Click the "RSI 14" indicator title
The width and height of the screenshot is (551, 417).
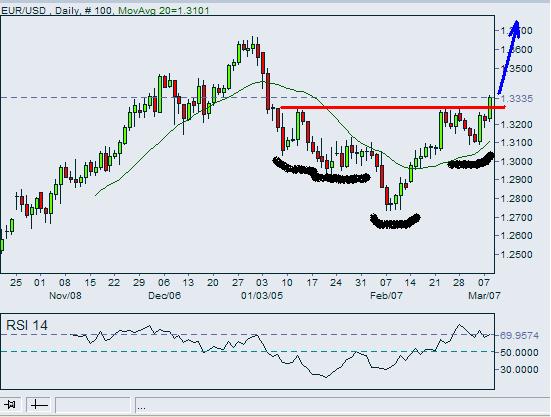click(x=27, y=325)
